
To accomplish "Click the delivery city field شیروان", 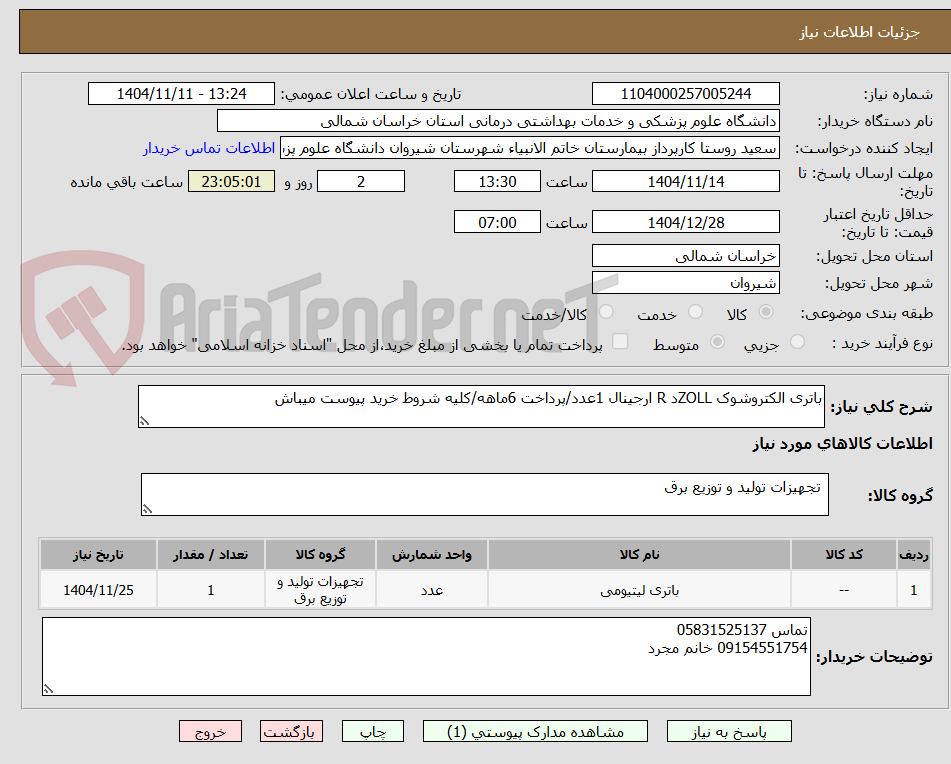I will [x=685, y=283].
